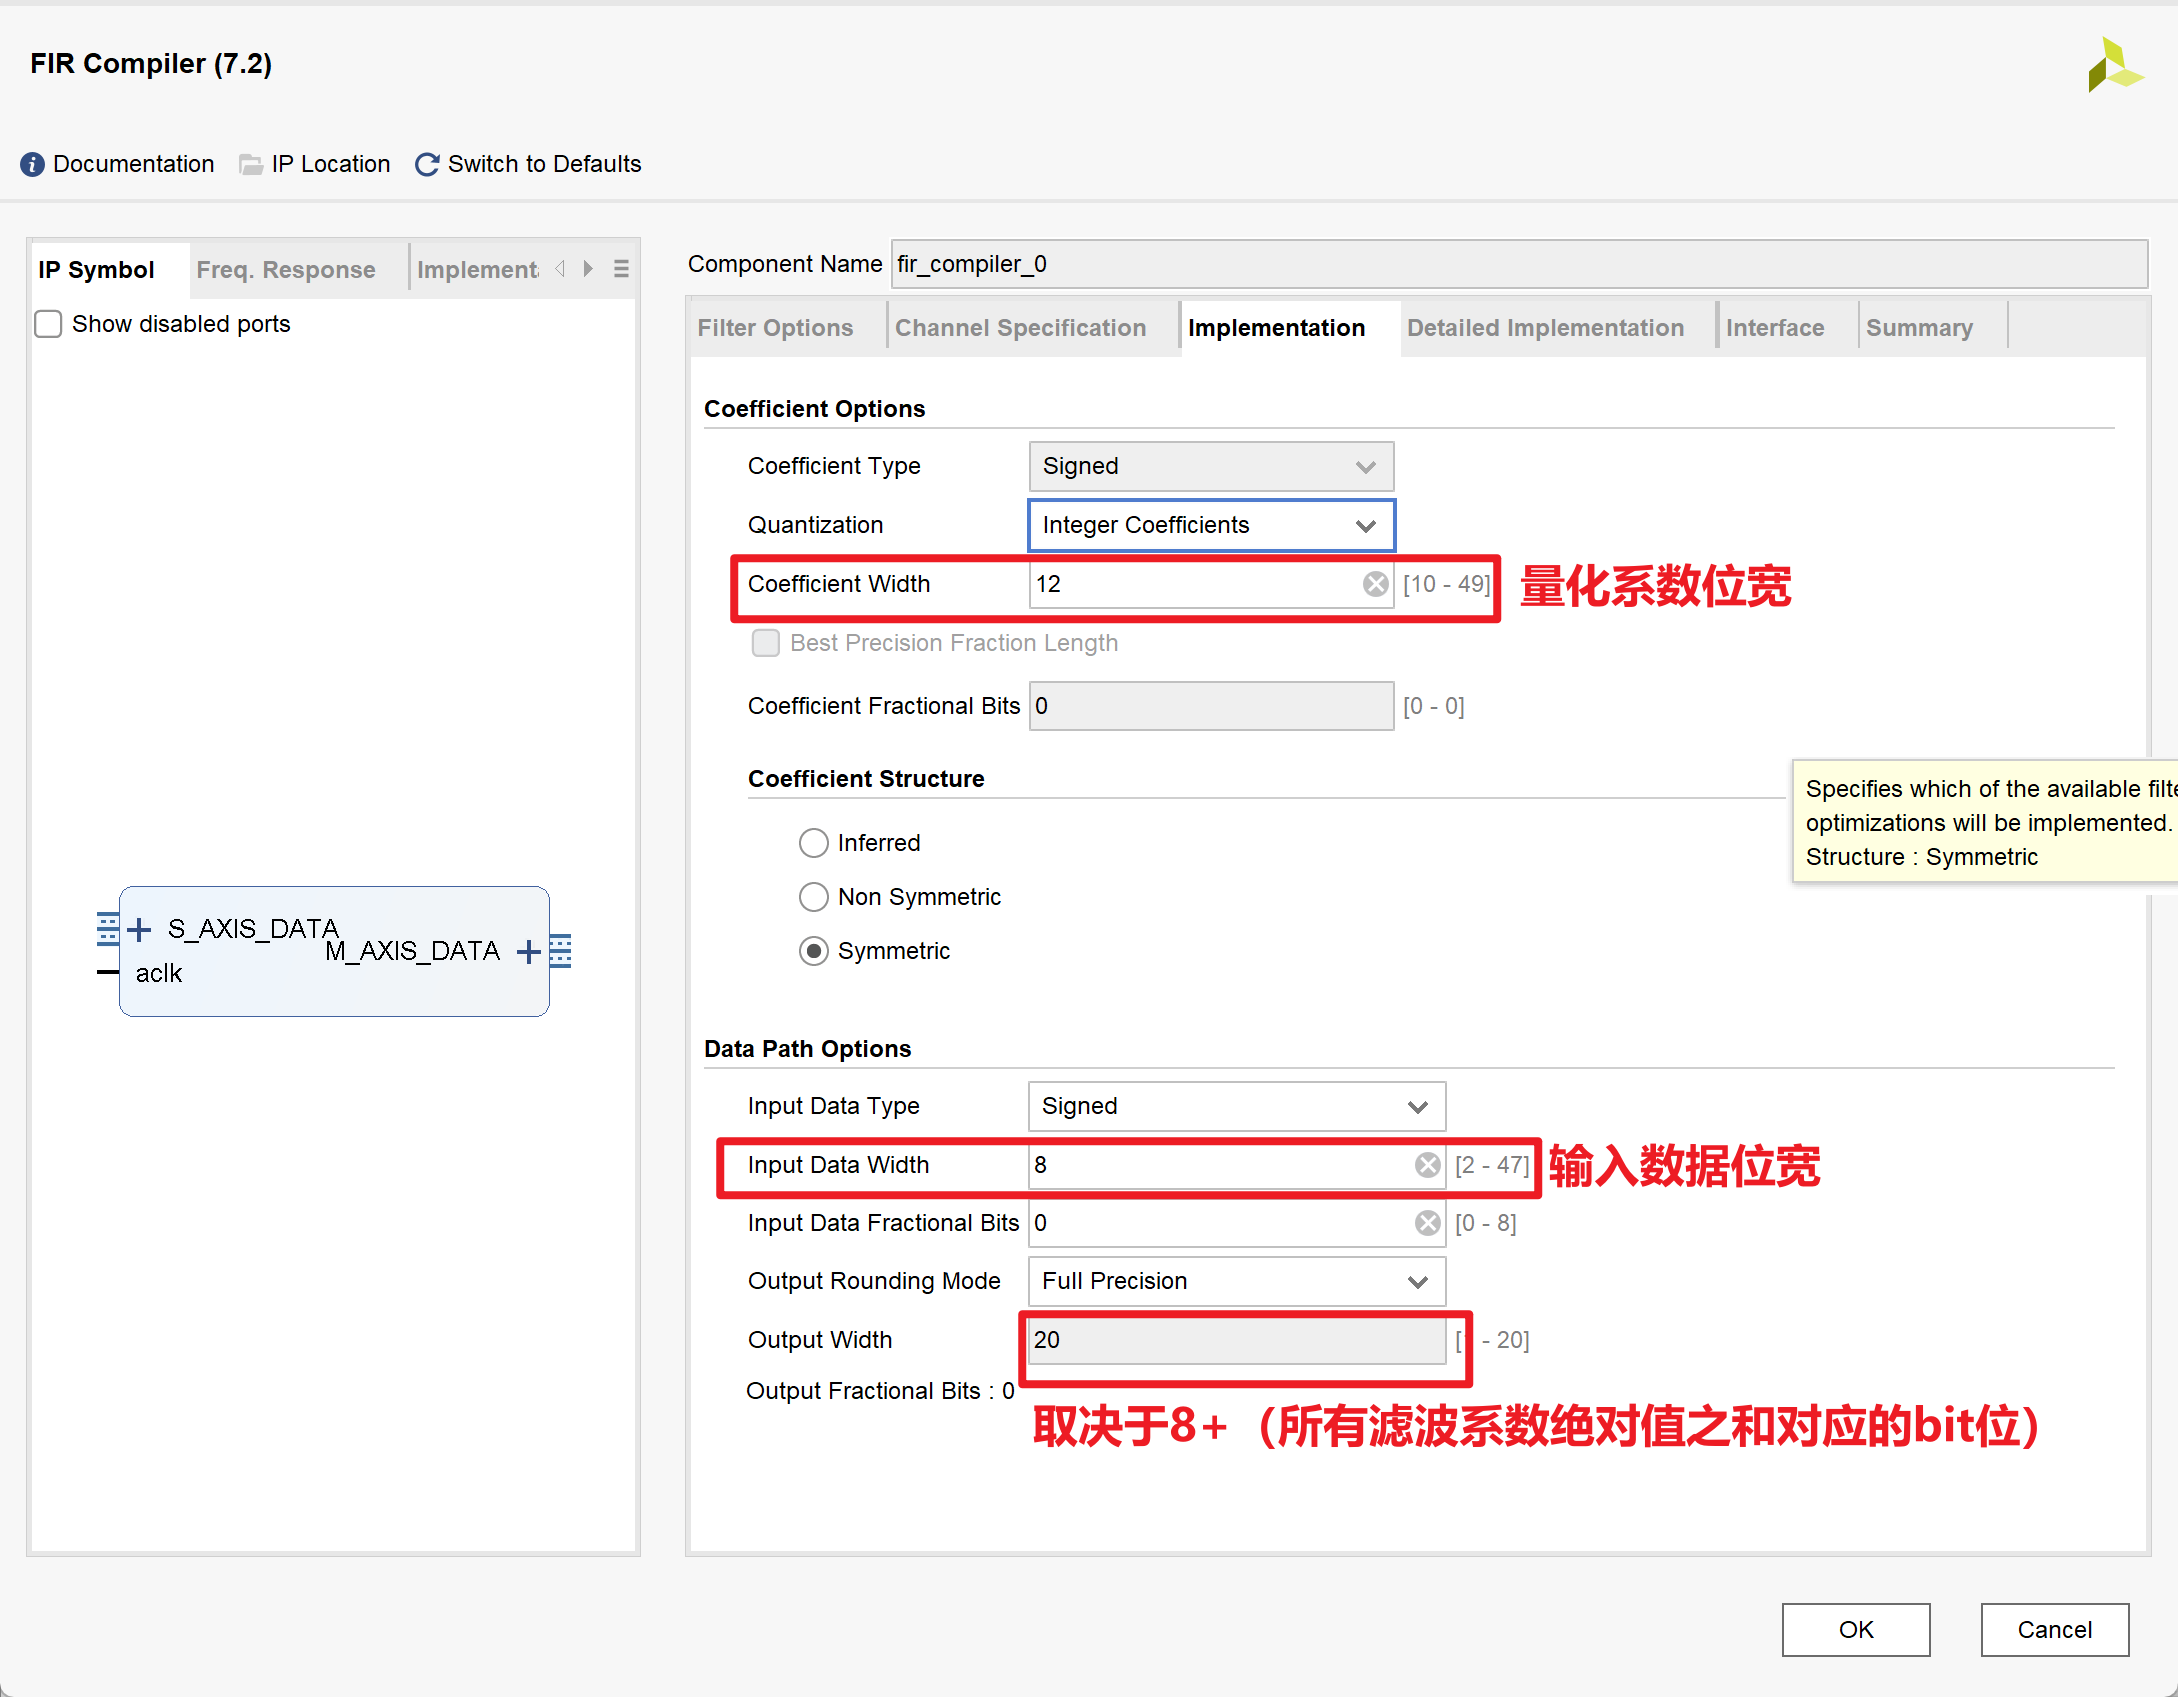The width and height of the screenshot is (2178, 1697).
Task: Click the Output Fractional Bits text
Action: 880,1391
